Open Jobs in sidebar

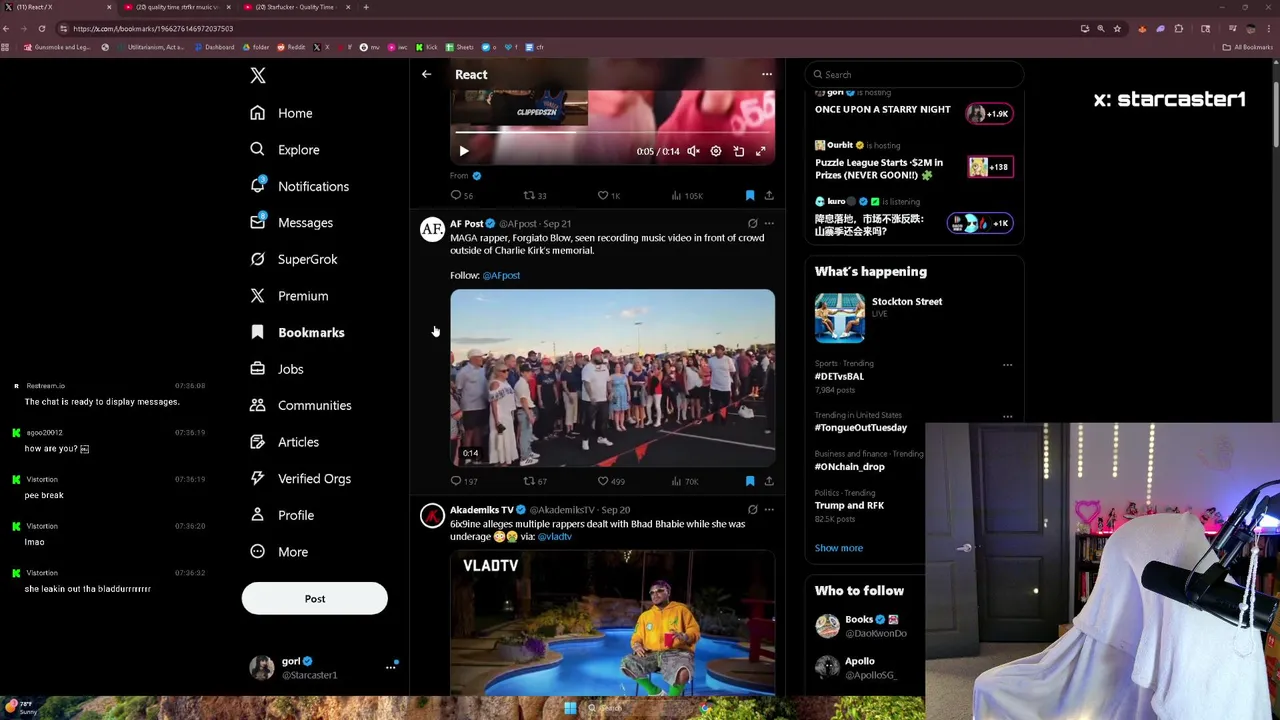[x=277, y=369]
